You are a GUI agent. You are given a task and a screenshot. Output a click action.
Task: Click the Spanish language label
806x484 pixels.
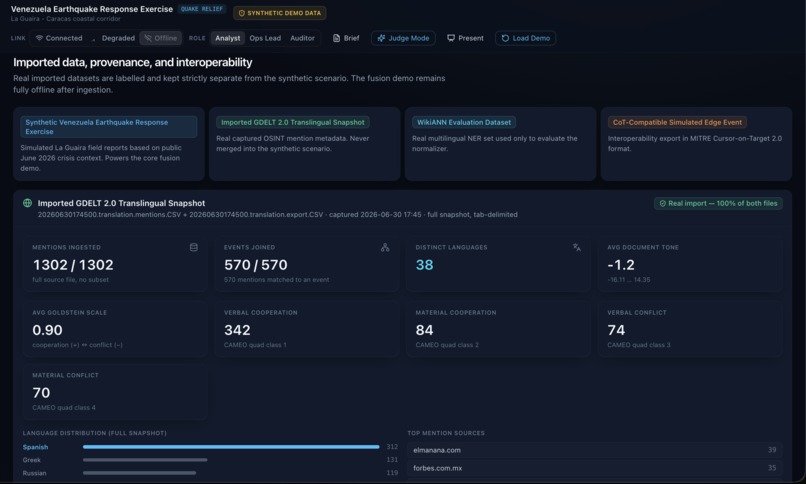[35, 447]
